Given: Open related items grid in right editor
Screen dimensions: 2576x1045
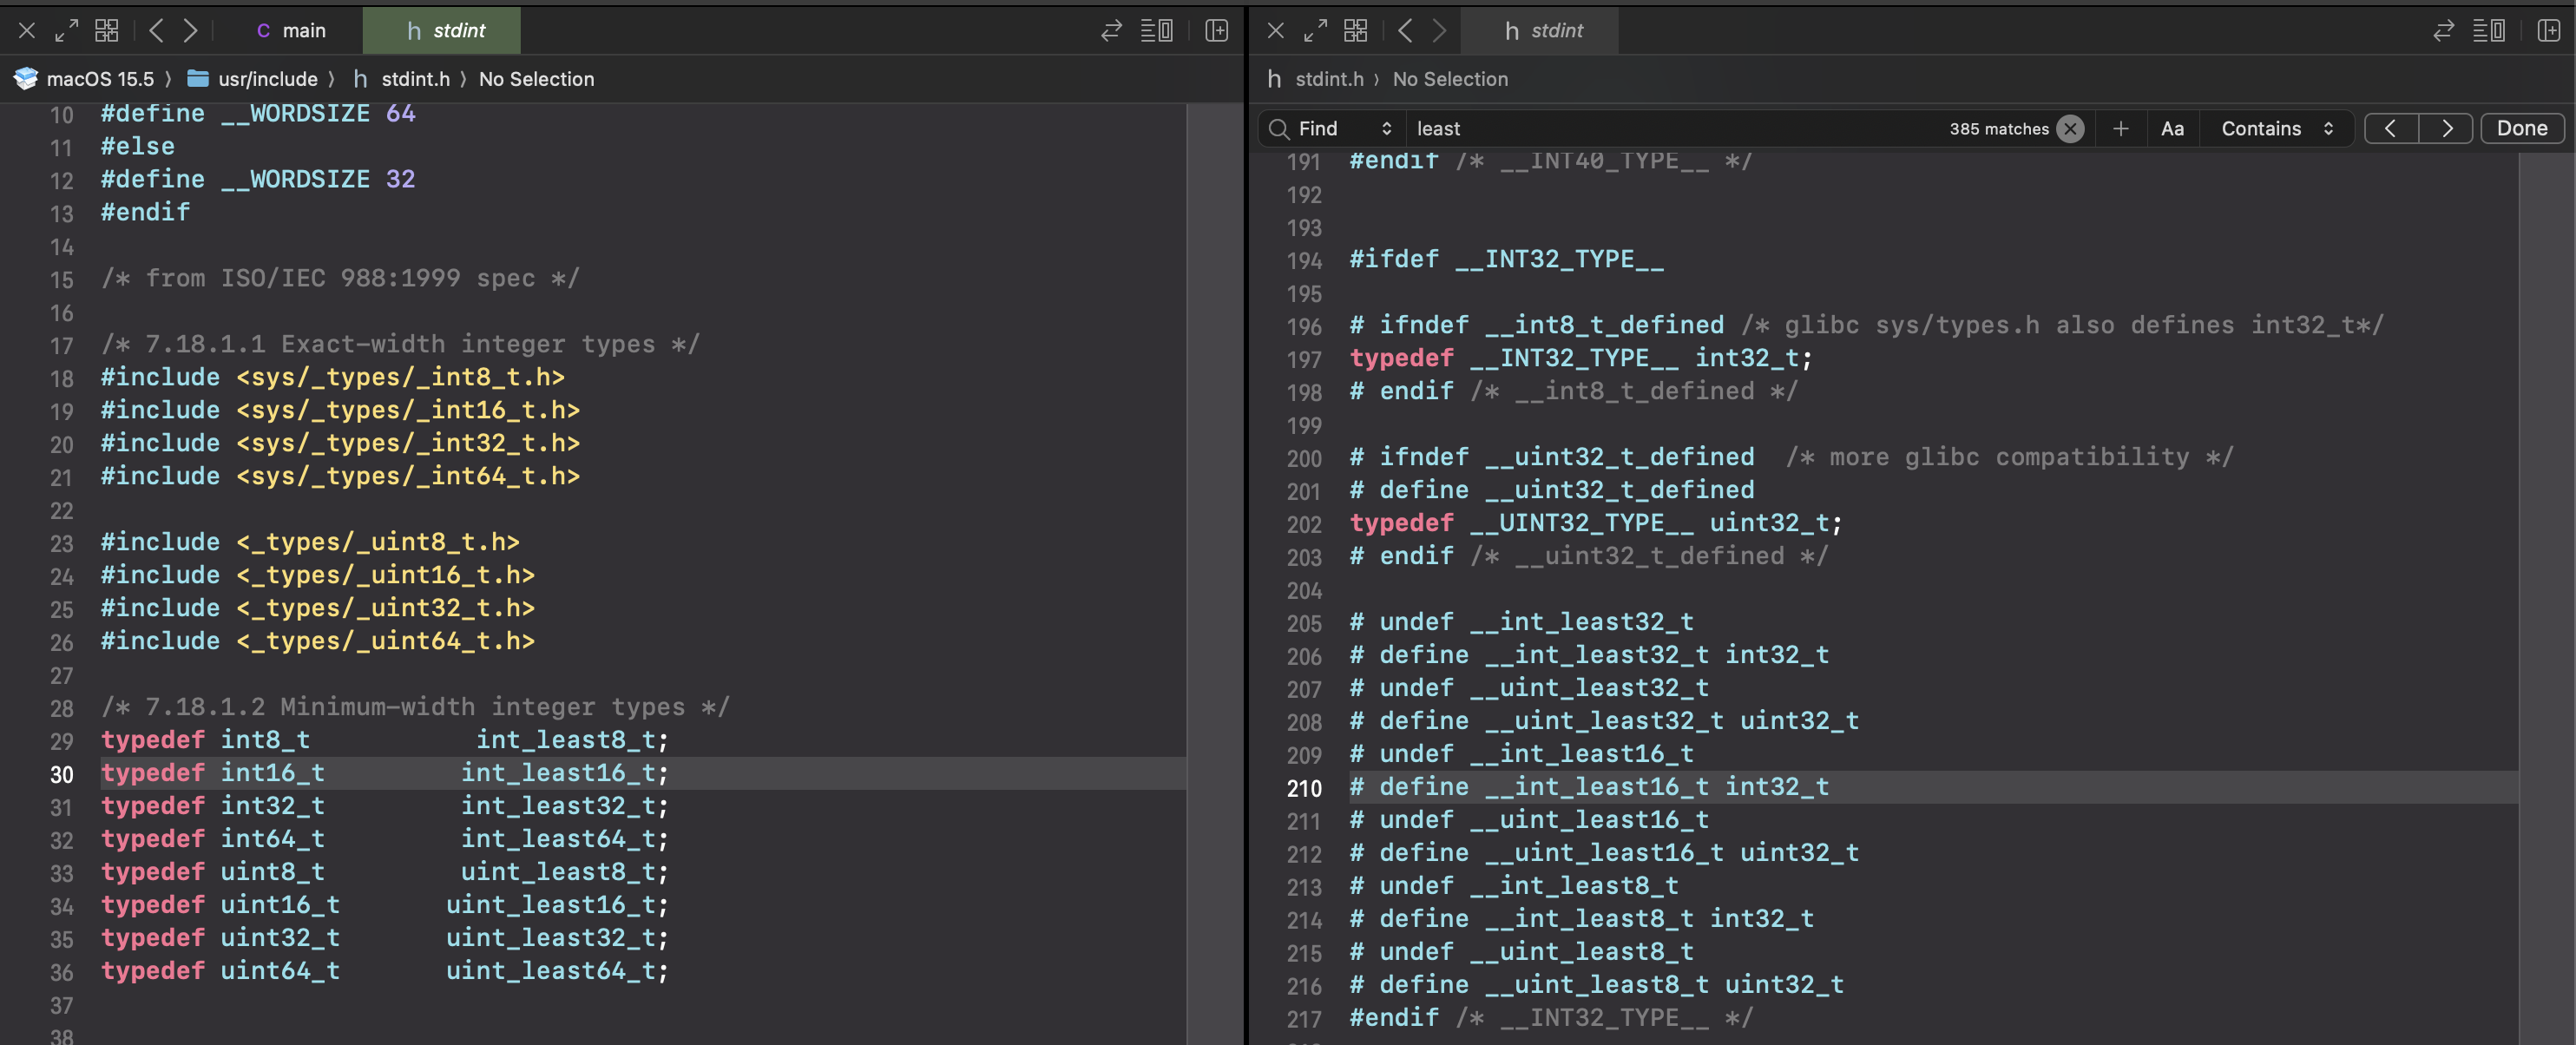Looking at the screenshot, I should [x=1355, y=30].
